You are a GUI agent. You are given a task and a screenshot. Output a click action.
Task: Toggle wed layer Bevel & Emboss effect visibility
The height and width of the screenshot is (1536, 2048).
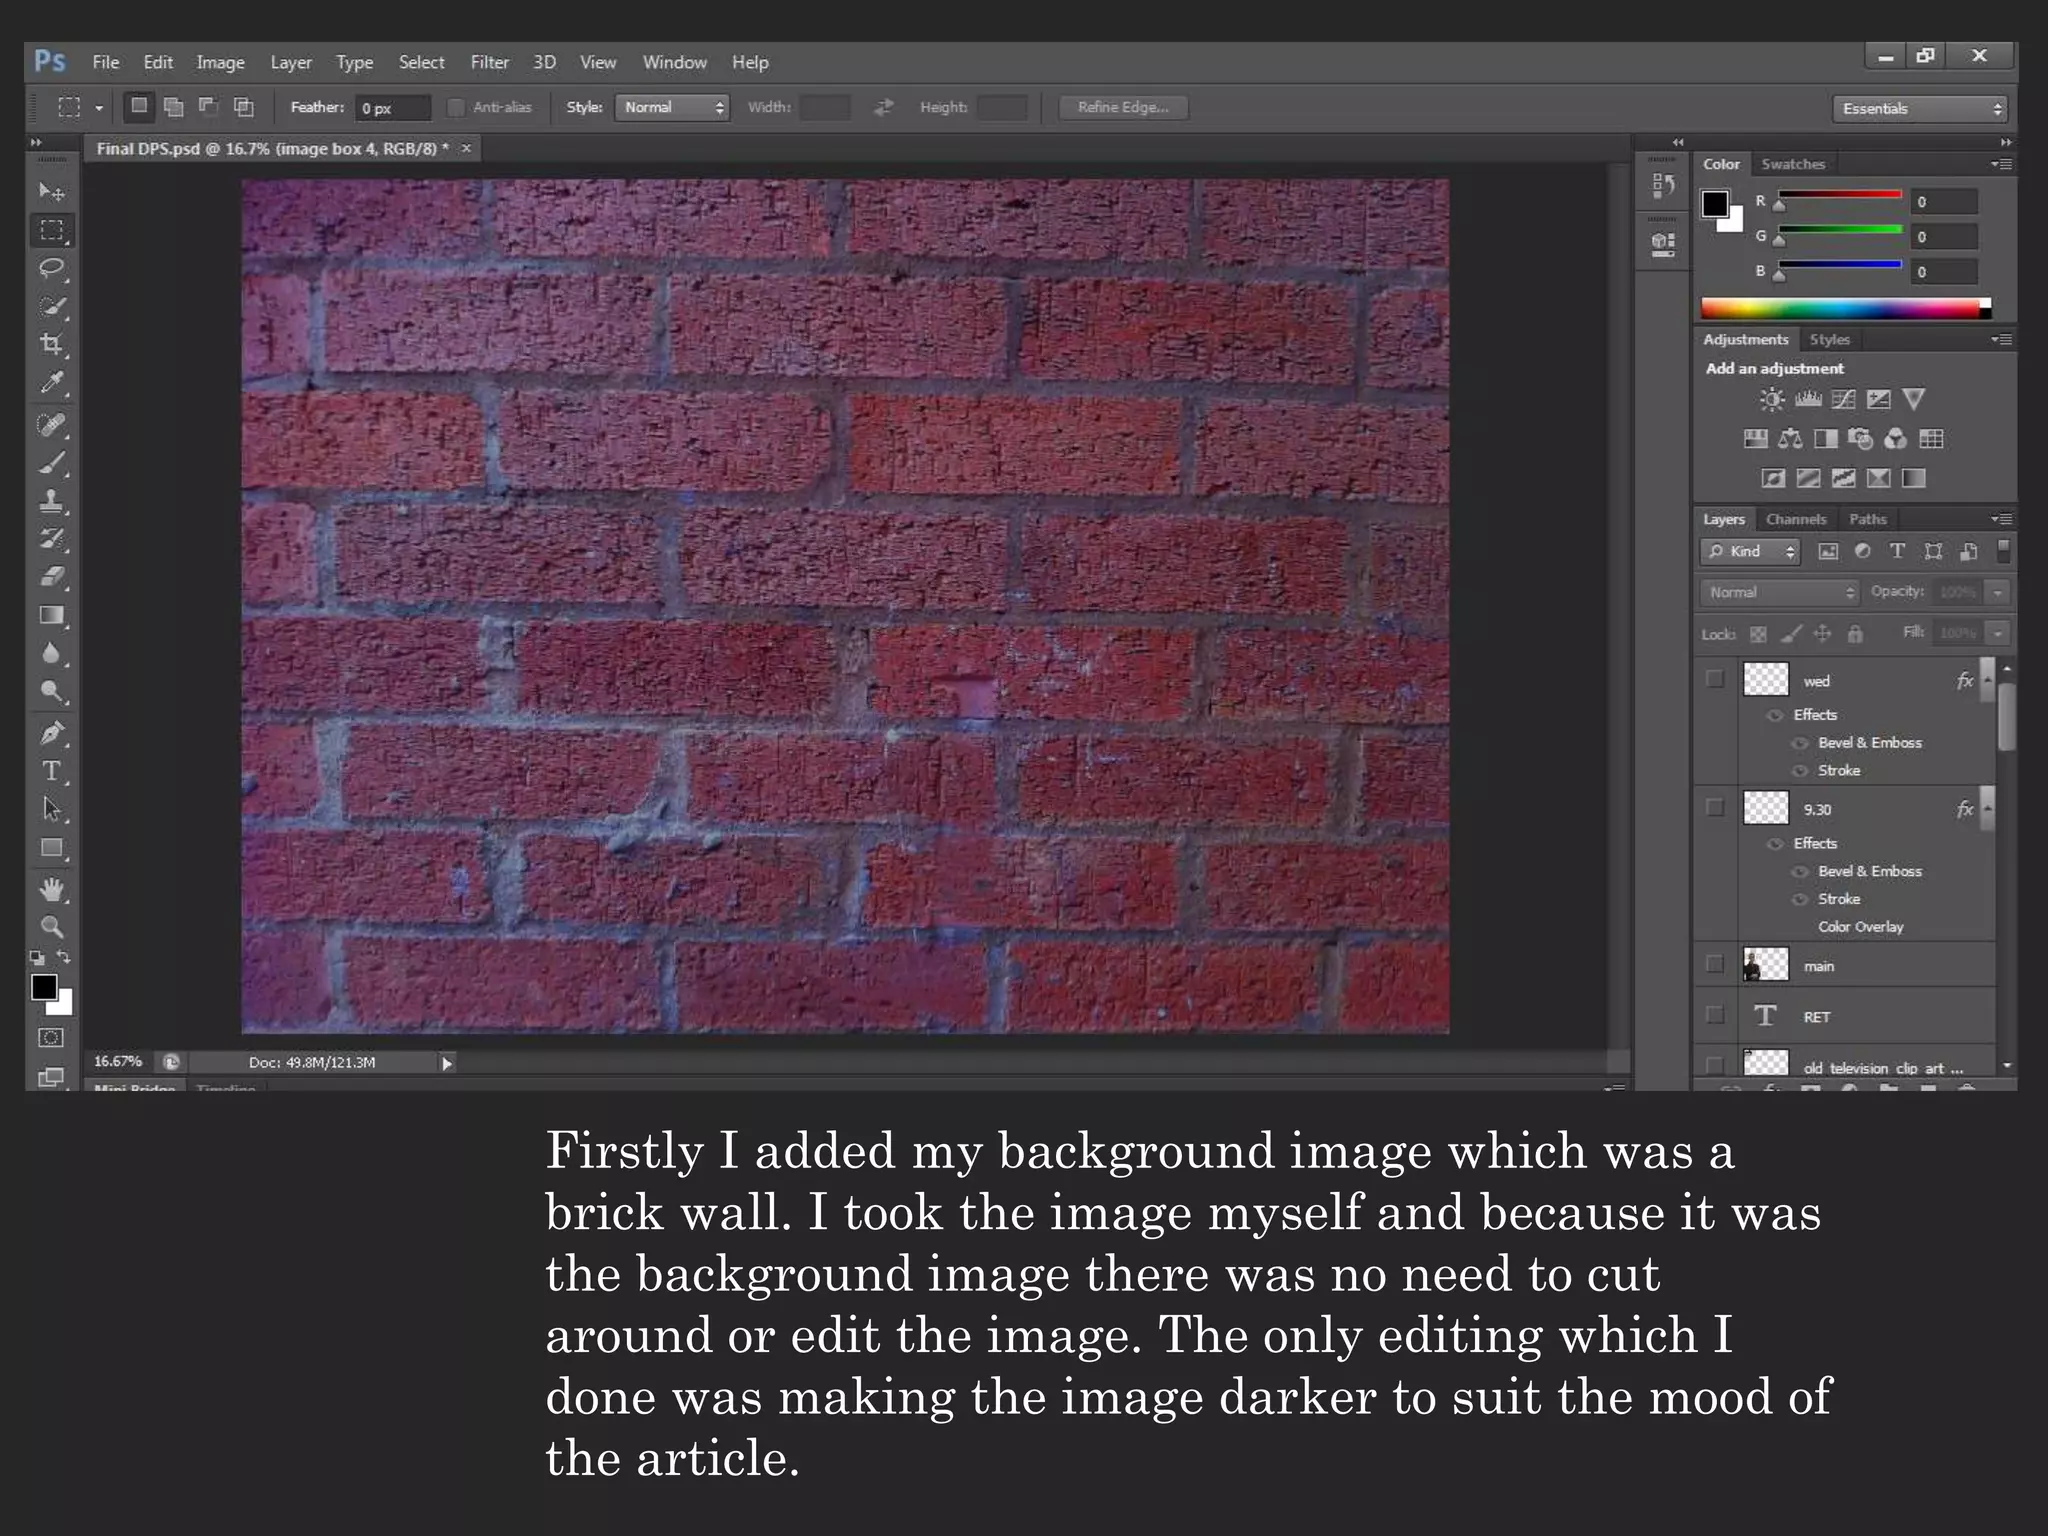tap(1800, 743)
